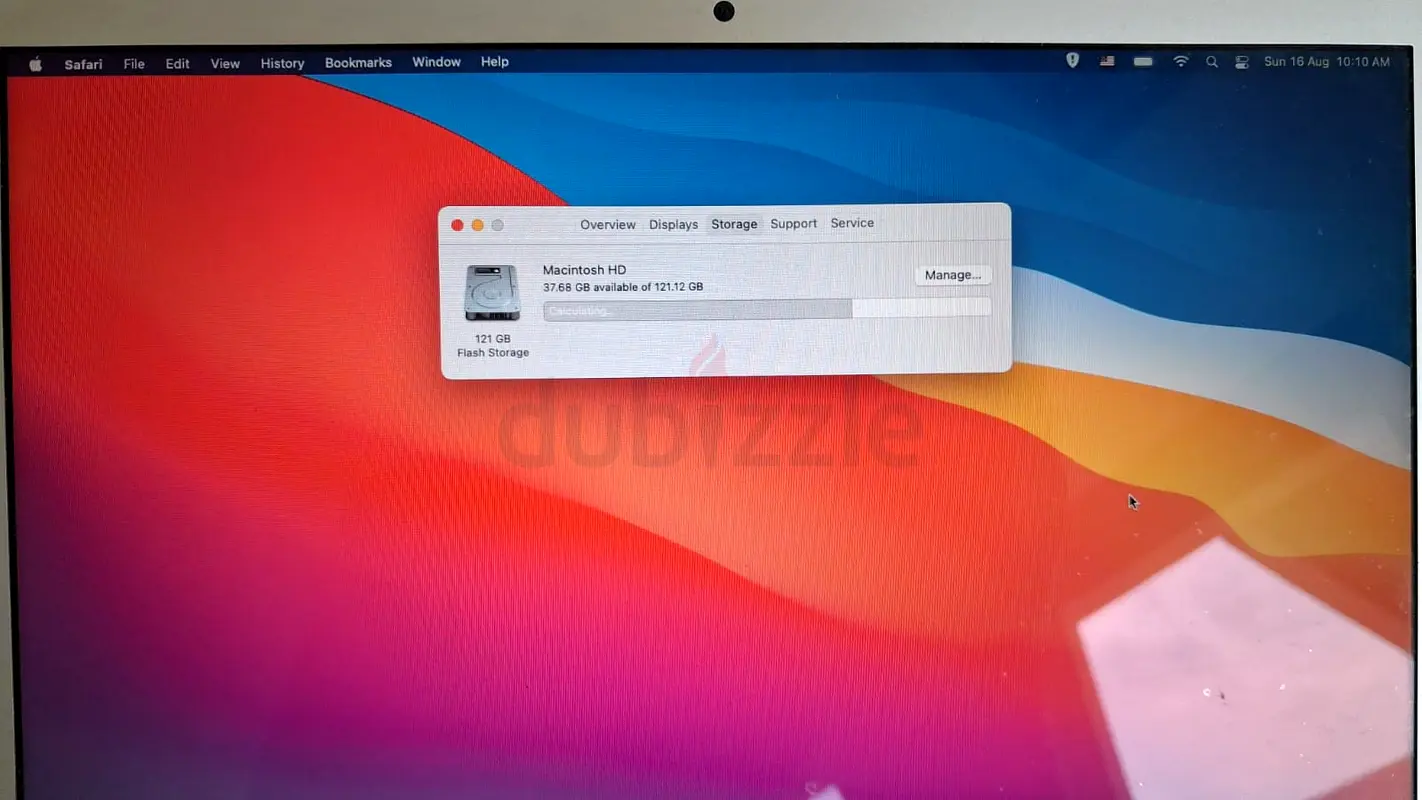This screenshot has width=1422, height=800.
Task: Open the Help menu
Action: pos(495,62)
